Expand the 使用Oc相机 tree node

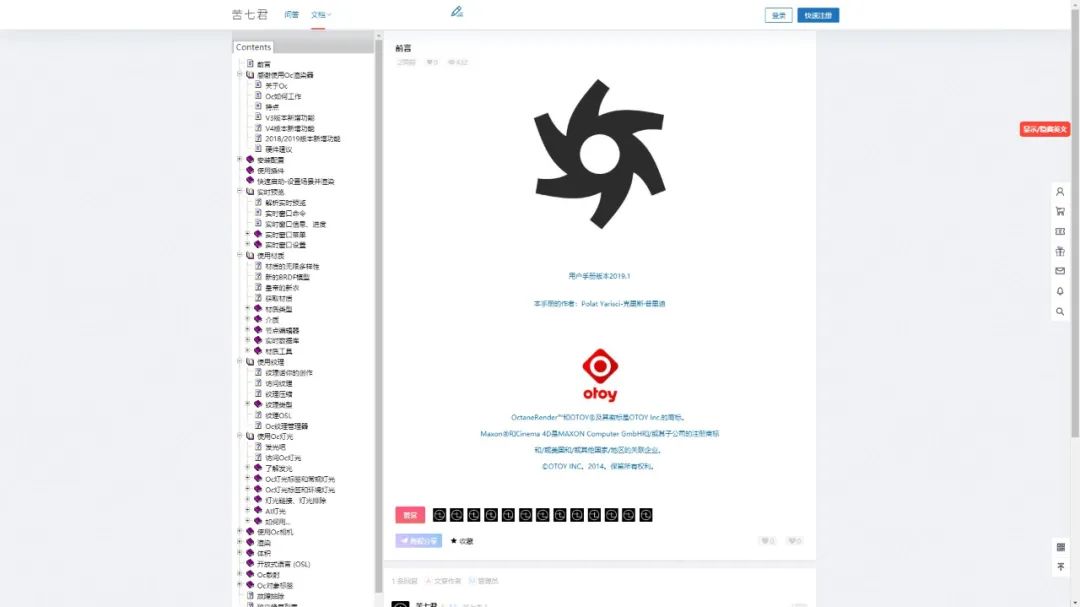click(240, 531)
